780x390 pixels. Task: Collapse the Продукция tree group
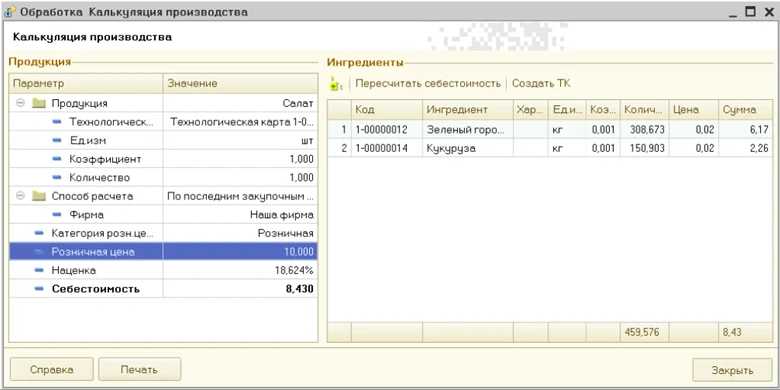[x=20, y=103]
